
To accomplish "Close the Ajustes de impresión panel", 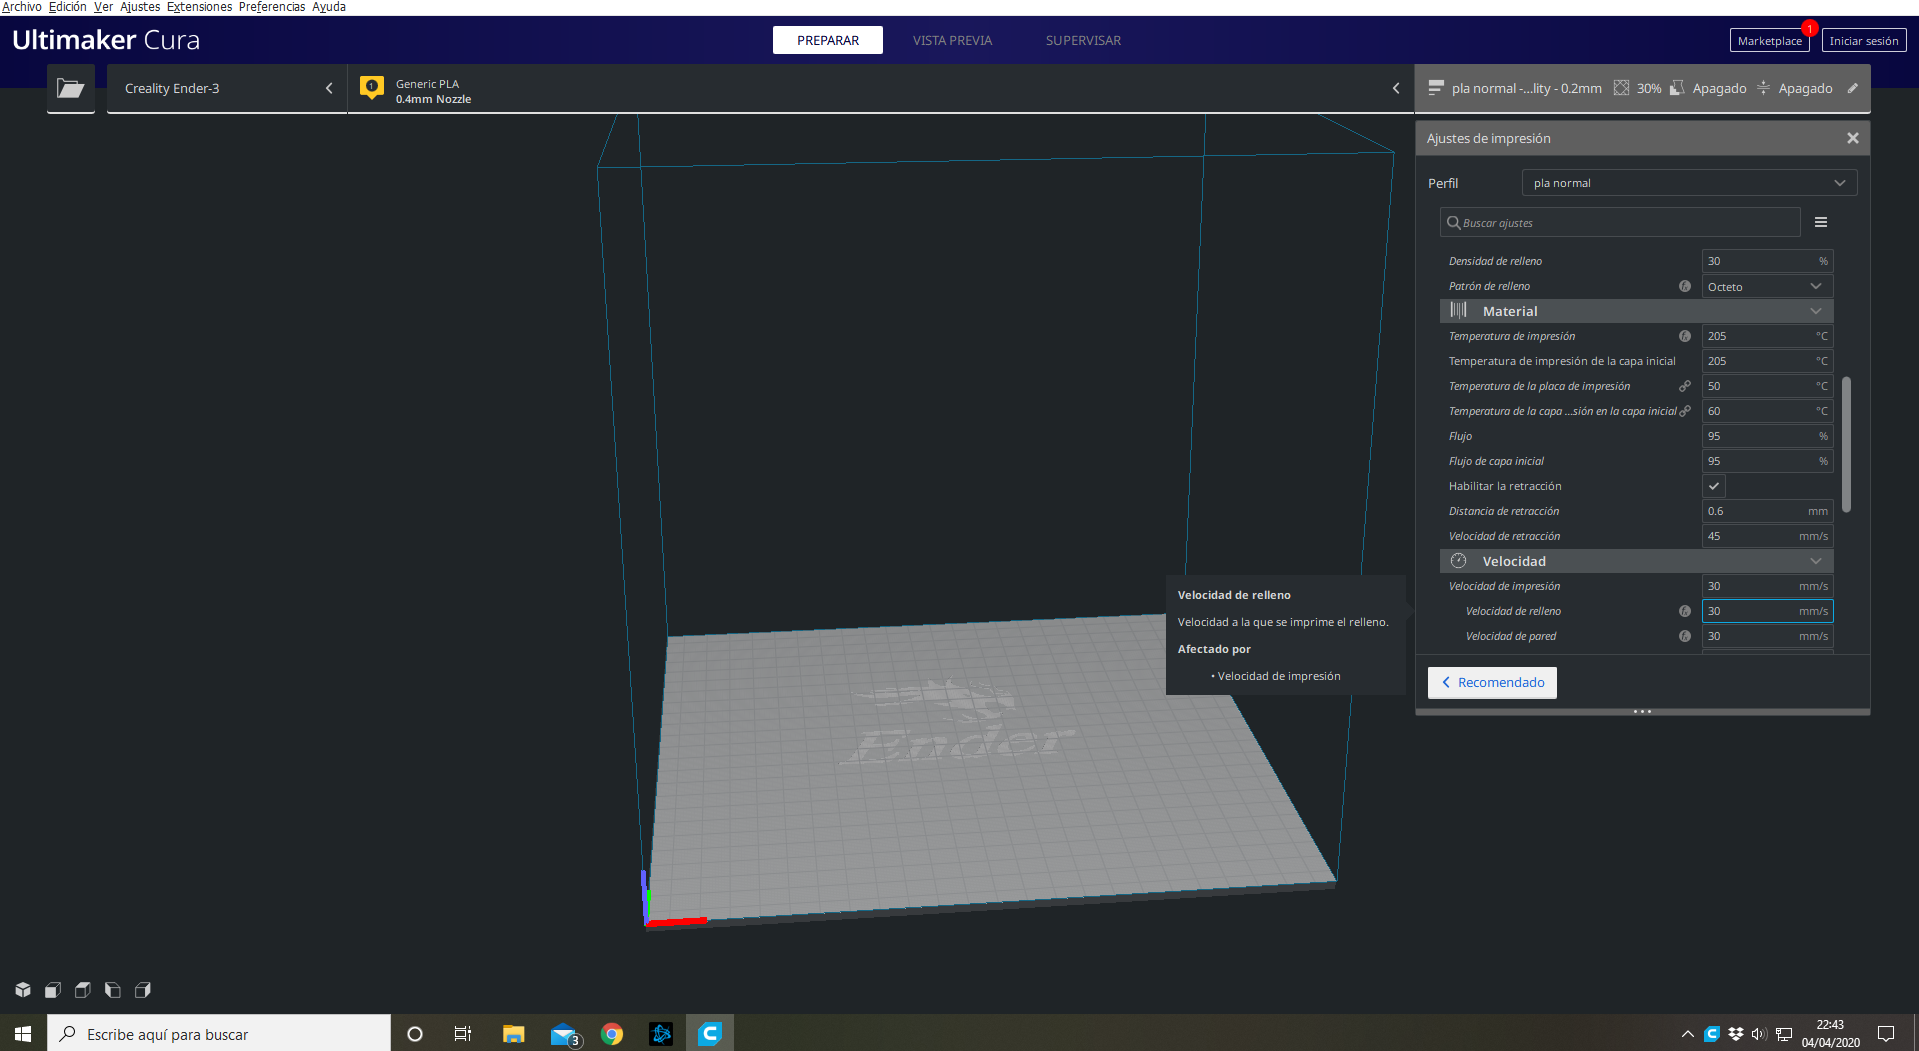I will point(1852,138).
